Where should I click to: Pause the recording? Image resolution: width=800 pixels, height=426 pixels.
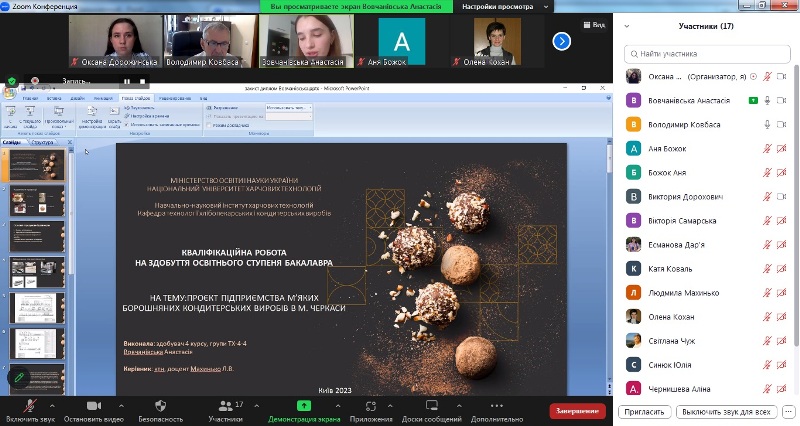(x=127, y=81)
